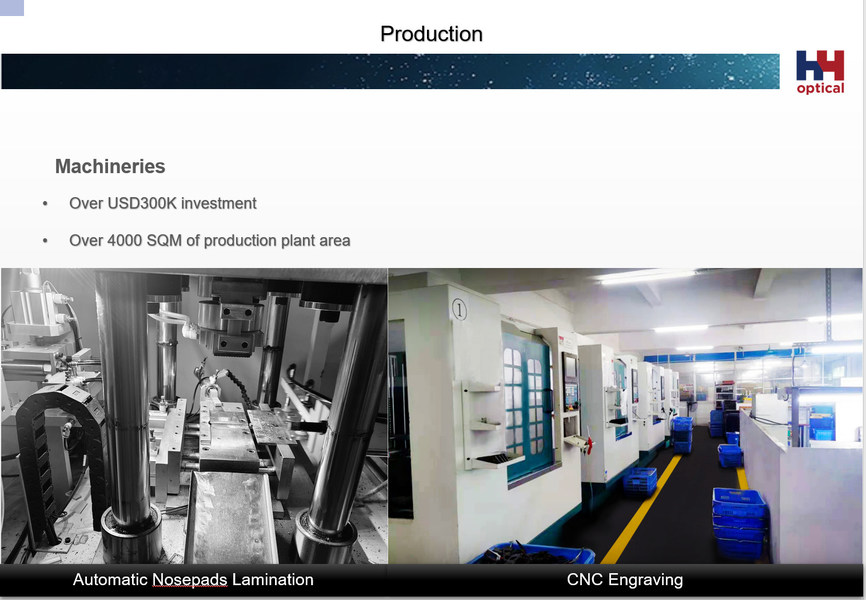Click the circled number 1 on CNC machine
Image resolution: width=866 pixels, height=600 pixels.
(459, 309)
